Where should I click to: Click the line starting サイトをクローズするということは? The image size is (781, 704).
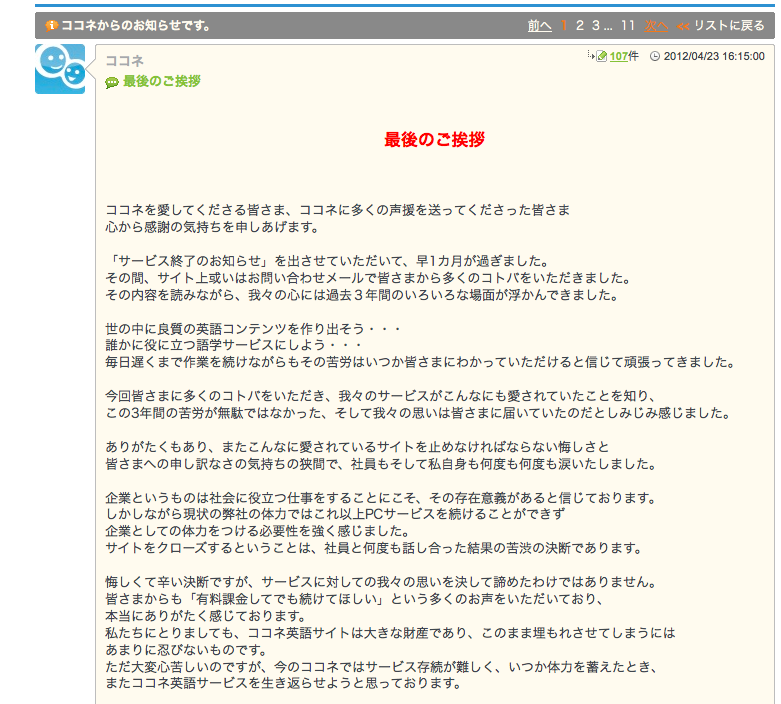pos(374,548)
